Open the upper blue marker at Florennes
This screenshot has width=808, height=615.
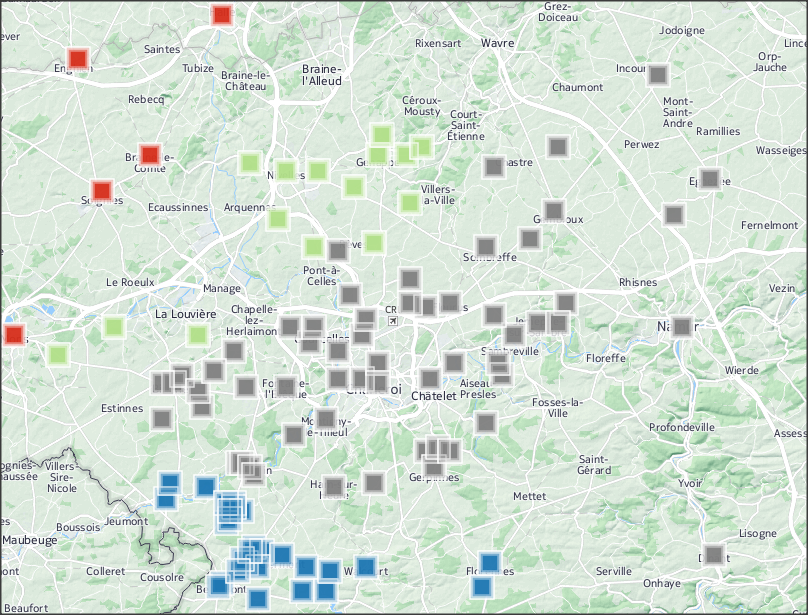tap(489, 563)
